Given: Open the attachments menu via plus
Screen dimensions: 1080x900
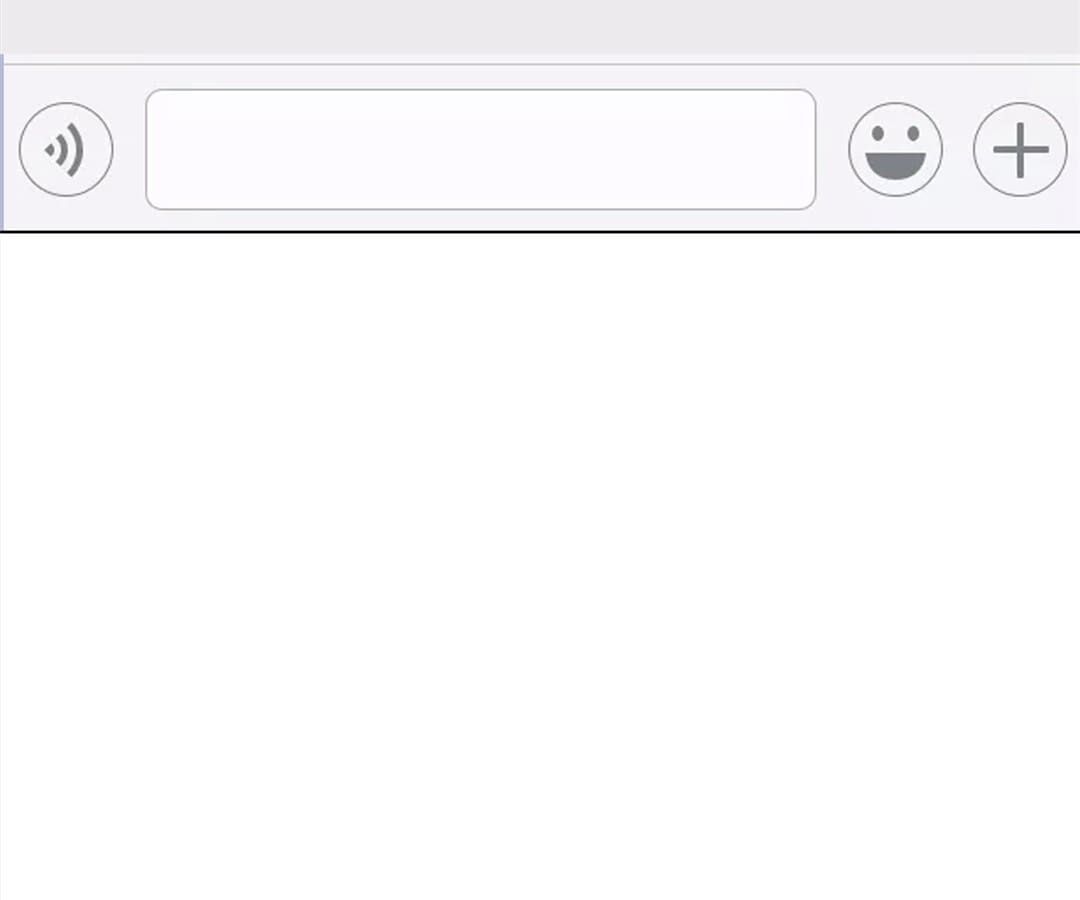Looking at the screenshot, I should [1020, 149].
